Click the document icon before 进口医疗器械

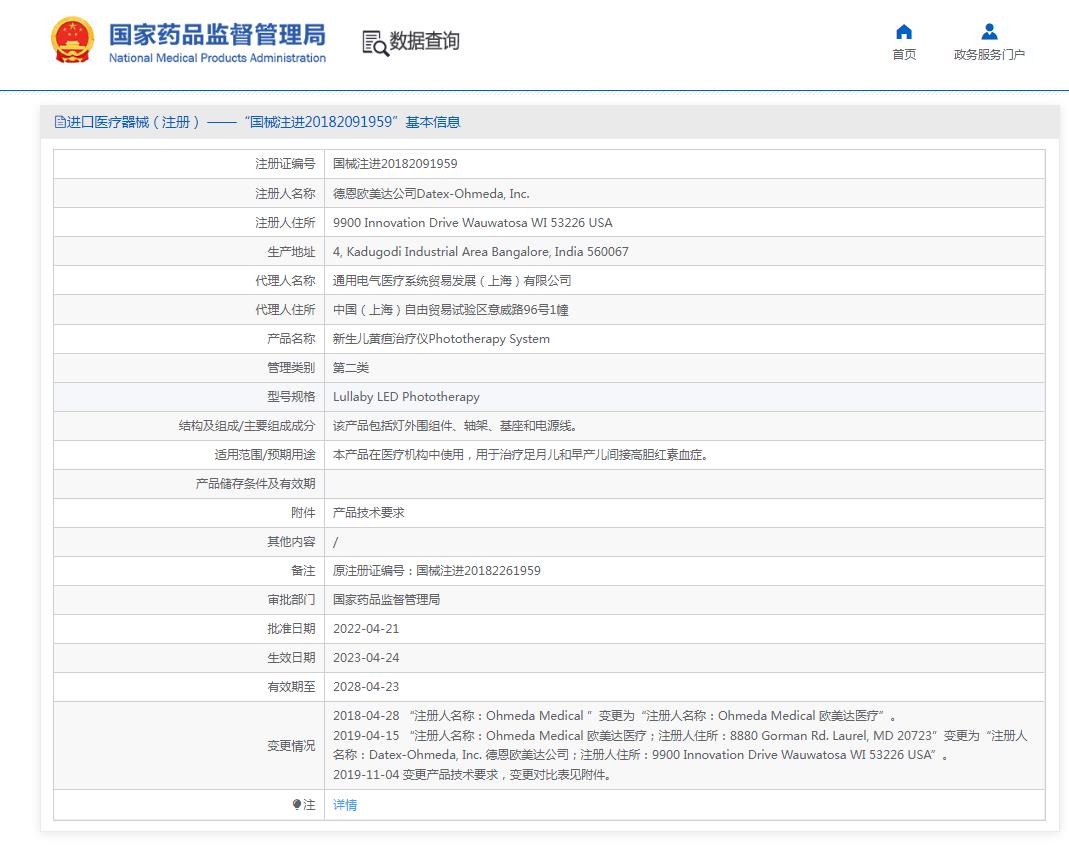coord(60,122)
